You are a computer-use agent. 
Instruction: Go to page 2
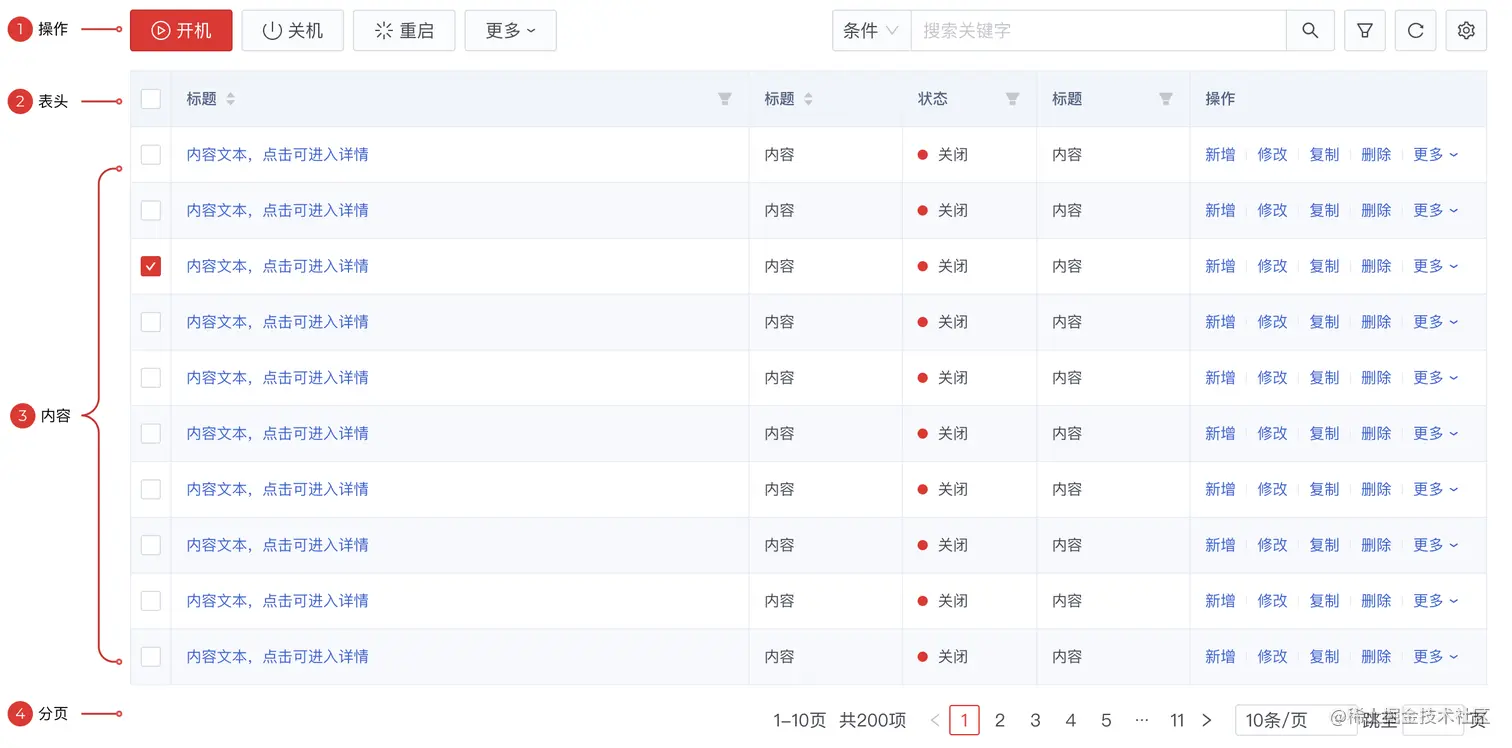click(x=999, y=720)
